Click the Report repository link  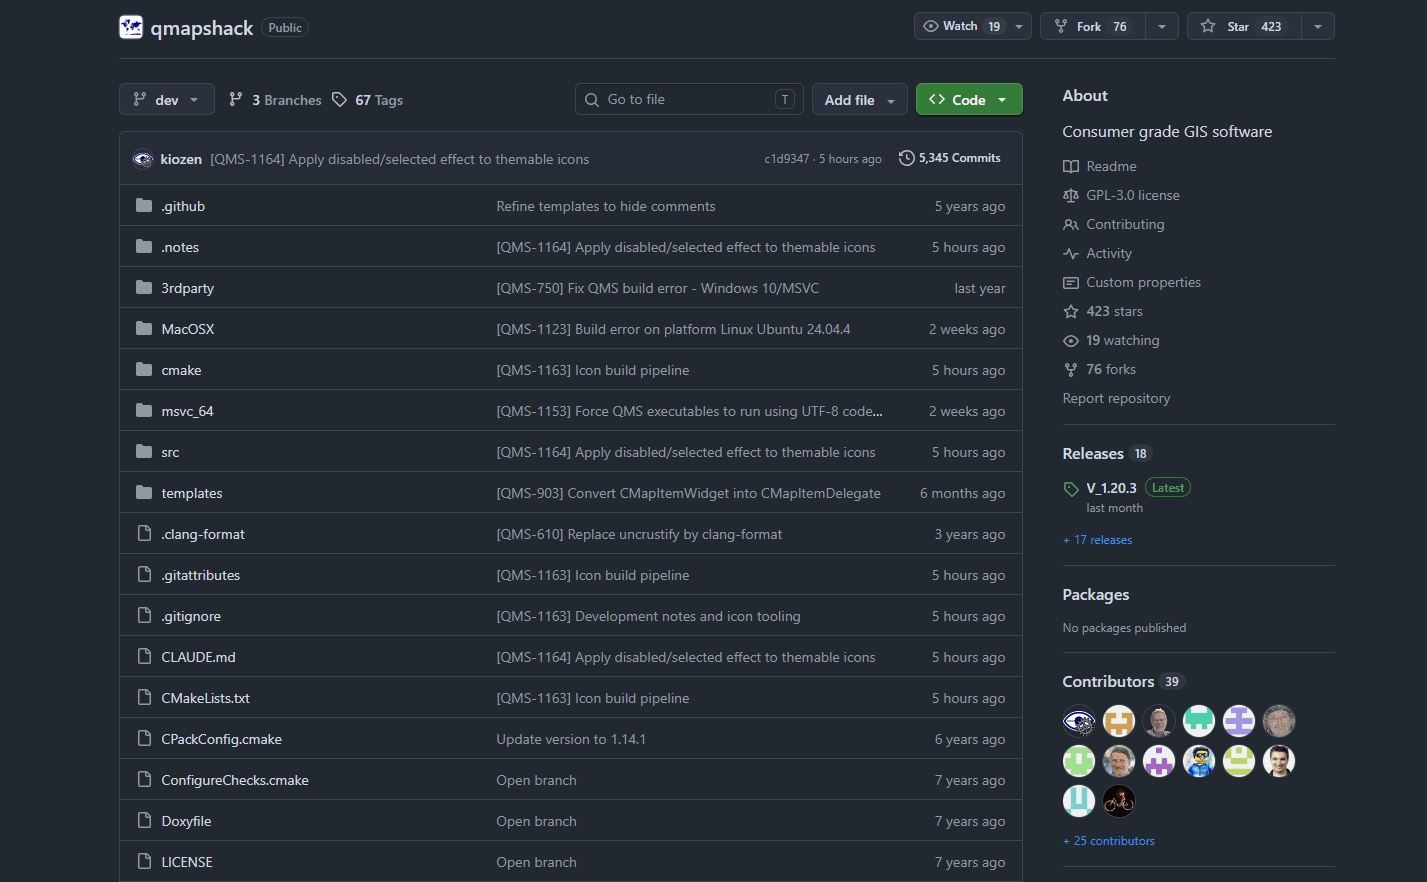point(1116,398)
